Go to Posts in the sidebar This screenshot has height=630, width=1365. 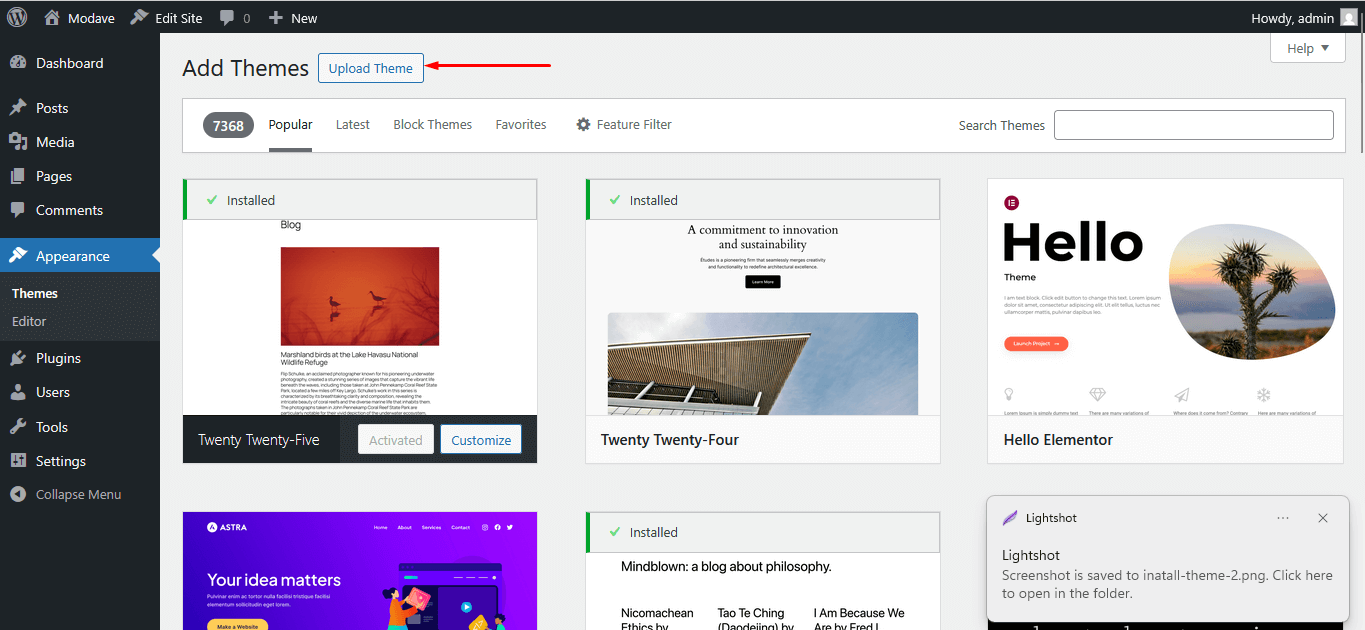pyautogui.click(x=80, y=108)
